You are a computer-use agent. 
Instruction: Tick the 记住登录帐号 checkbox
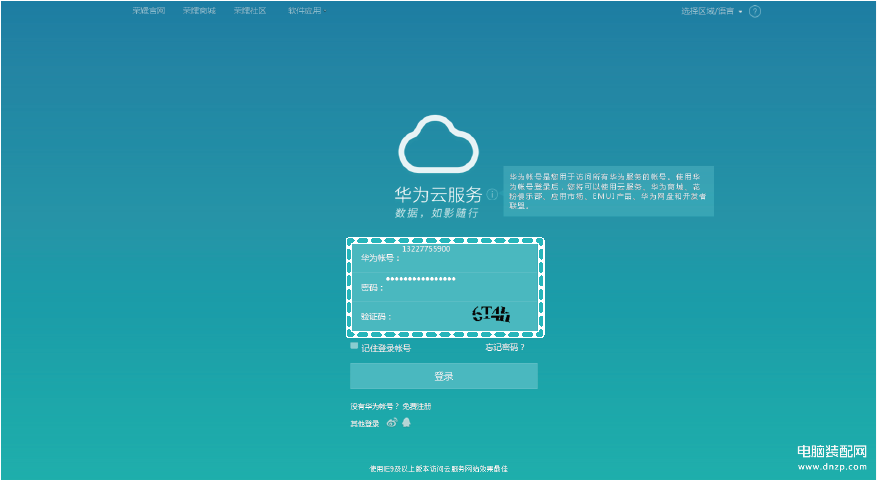click(x=354, y=346)
